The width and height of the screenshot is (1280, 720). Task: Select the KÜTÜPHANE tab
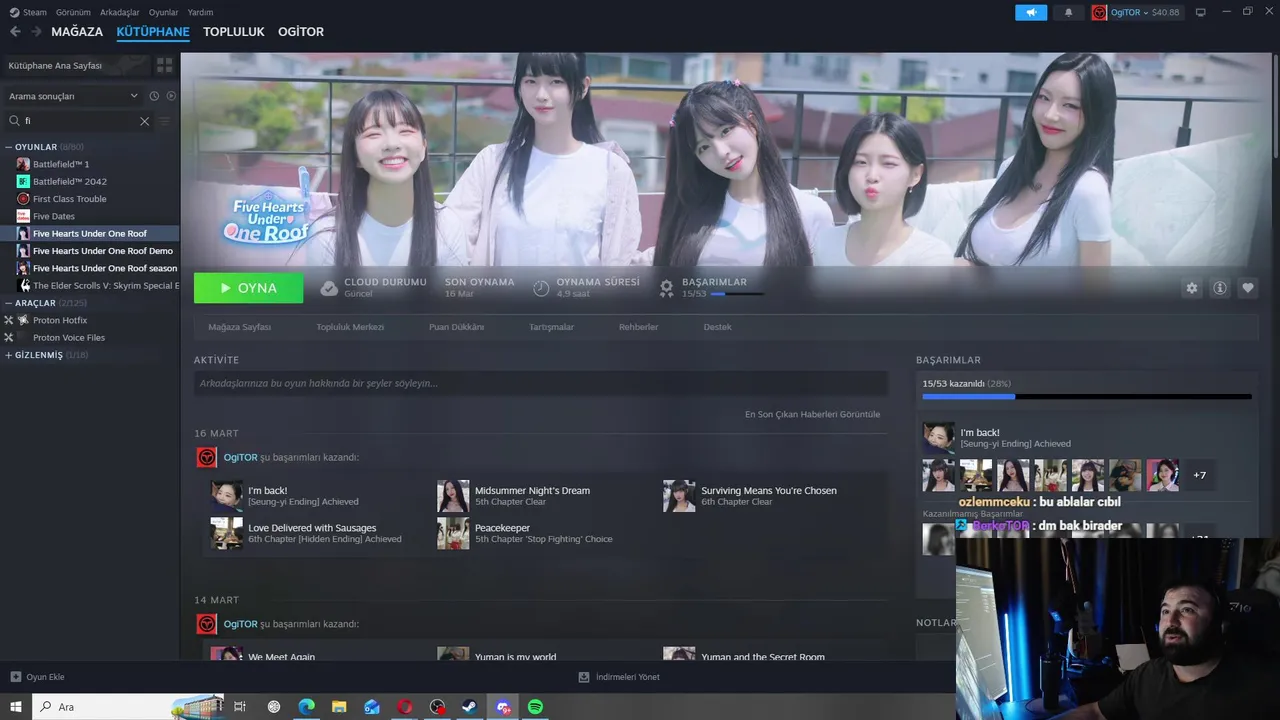[x=153, y=32]
